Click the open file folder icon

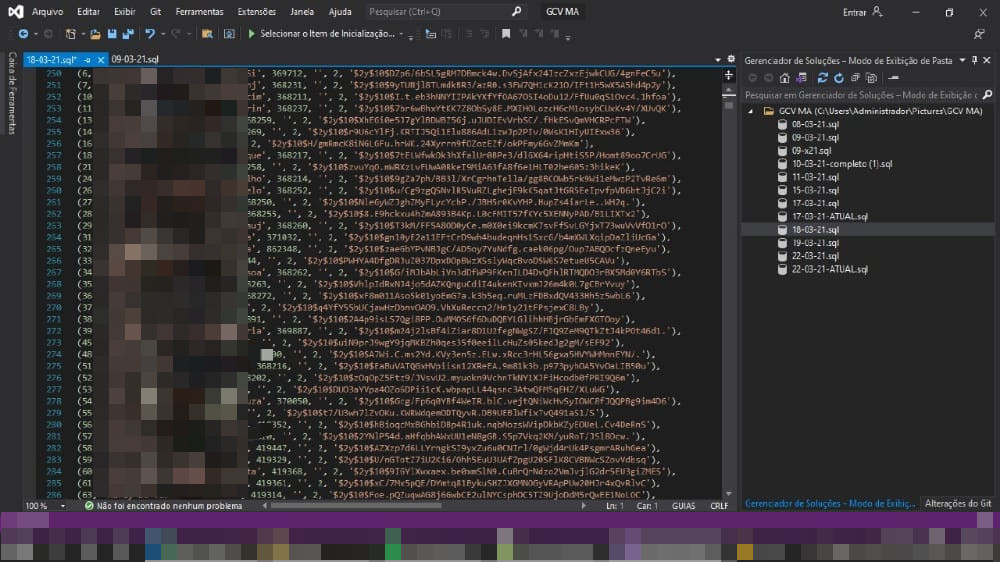point(95,34)
